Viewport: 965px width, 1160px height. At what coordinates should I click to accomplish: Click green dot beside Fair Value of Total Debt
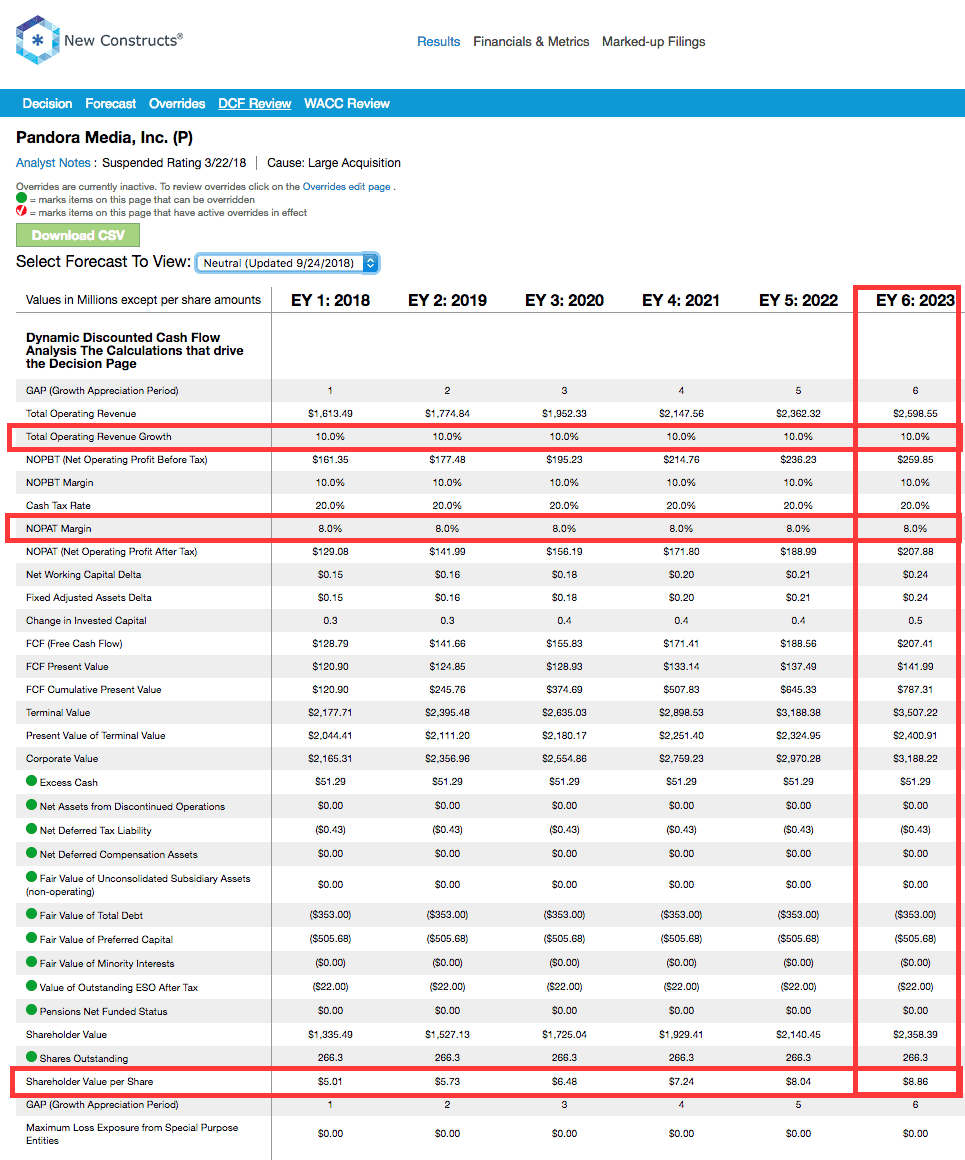tap(31, 914)
